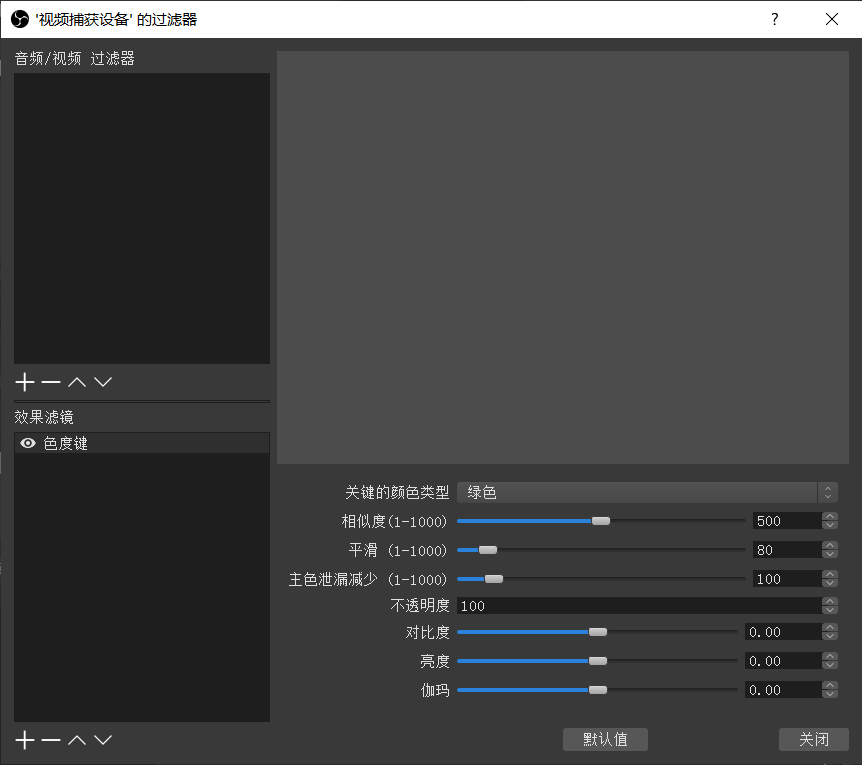
Task: Decrease 对比度 value with down stepper
Action: (830, 636)
